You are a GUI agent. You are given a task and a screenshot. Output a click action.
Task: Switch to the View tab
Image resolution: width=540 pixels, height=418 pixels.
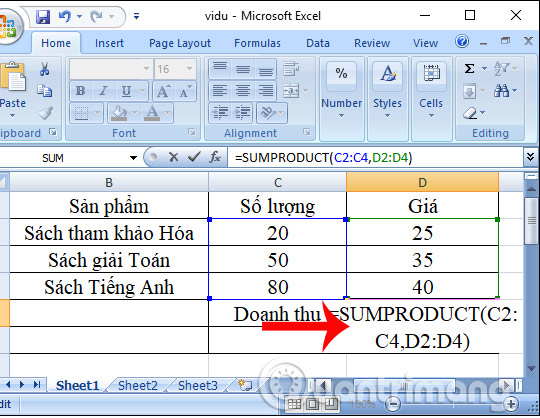pyautogui.click(x=425, y=43)
